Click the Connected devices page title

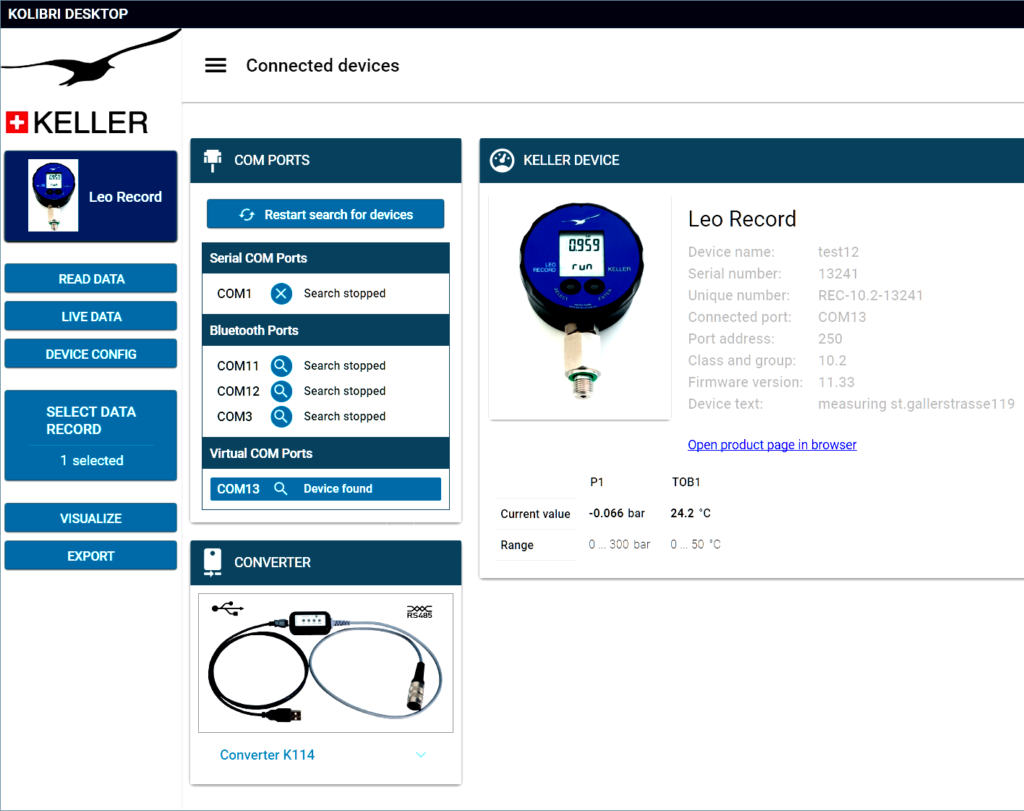pos(323,65)
